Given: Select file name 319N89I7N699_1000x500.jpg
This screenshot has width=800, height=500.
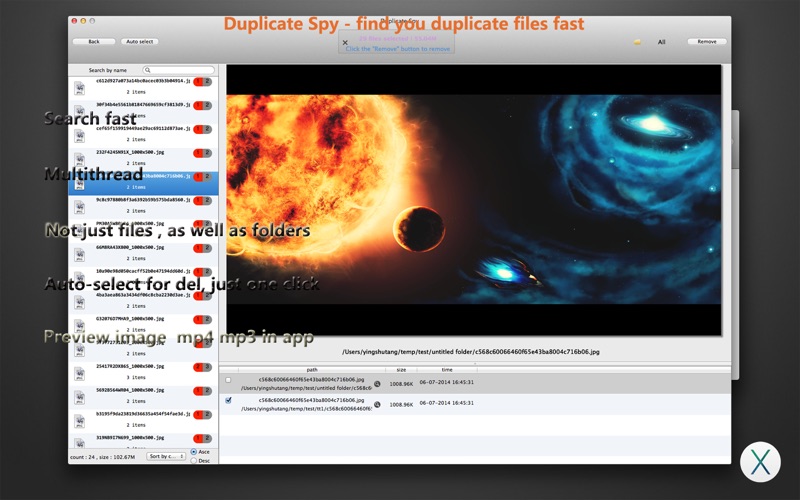Looking at the screenshot, I should tap(130, 437).
